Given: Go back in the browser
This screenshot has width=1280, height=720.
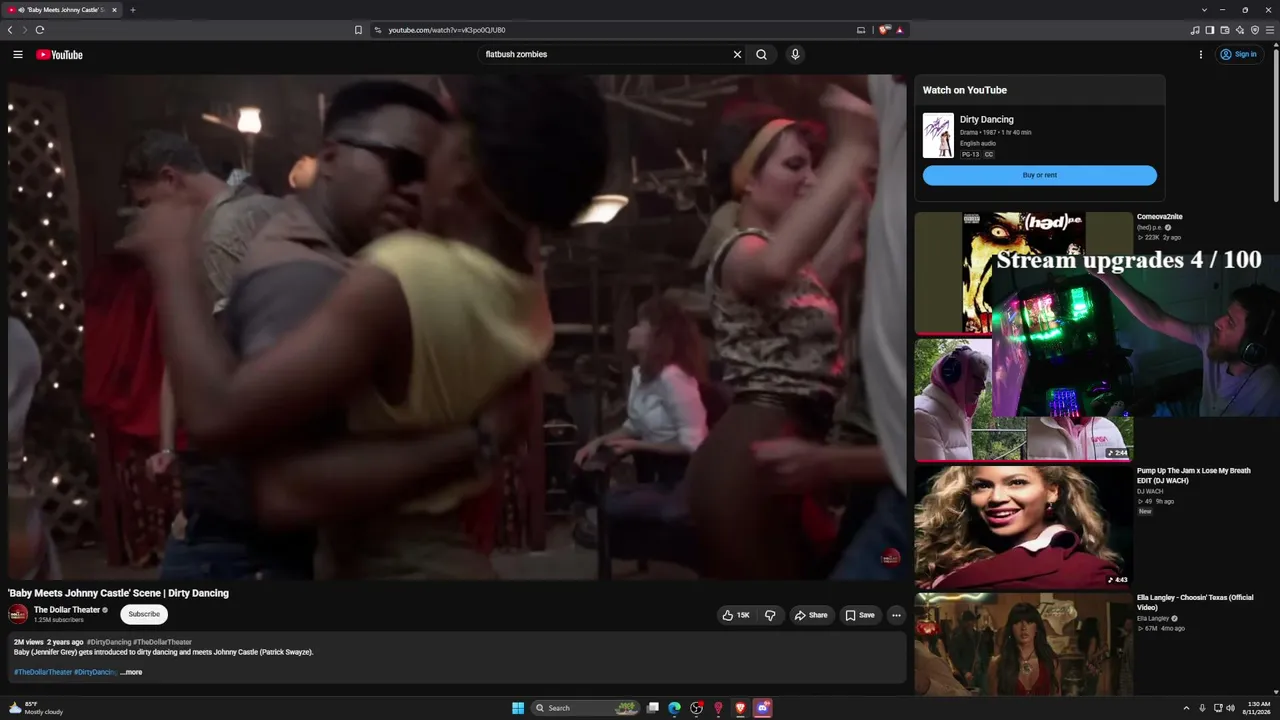Looking at the screenshot, I should [x=10, y=30].
